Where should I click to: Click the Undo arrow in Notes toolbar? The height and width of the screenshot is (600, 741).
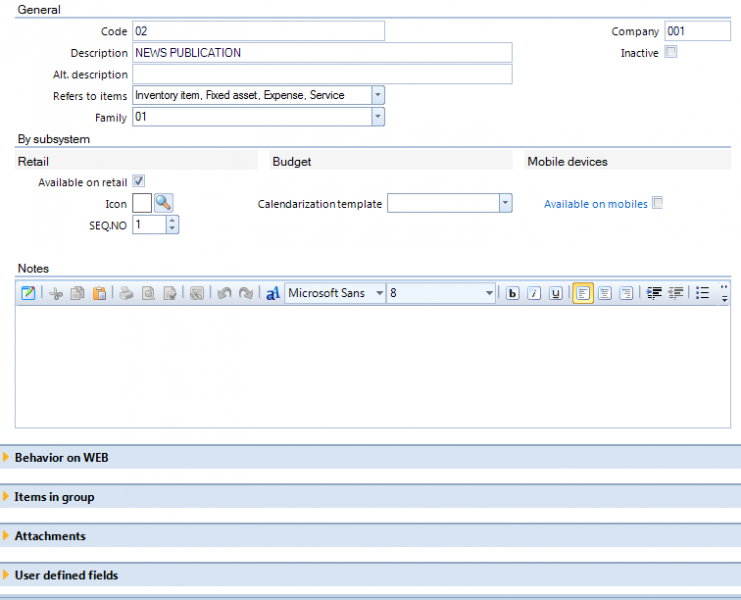click(224, 293)
